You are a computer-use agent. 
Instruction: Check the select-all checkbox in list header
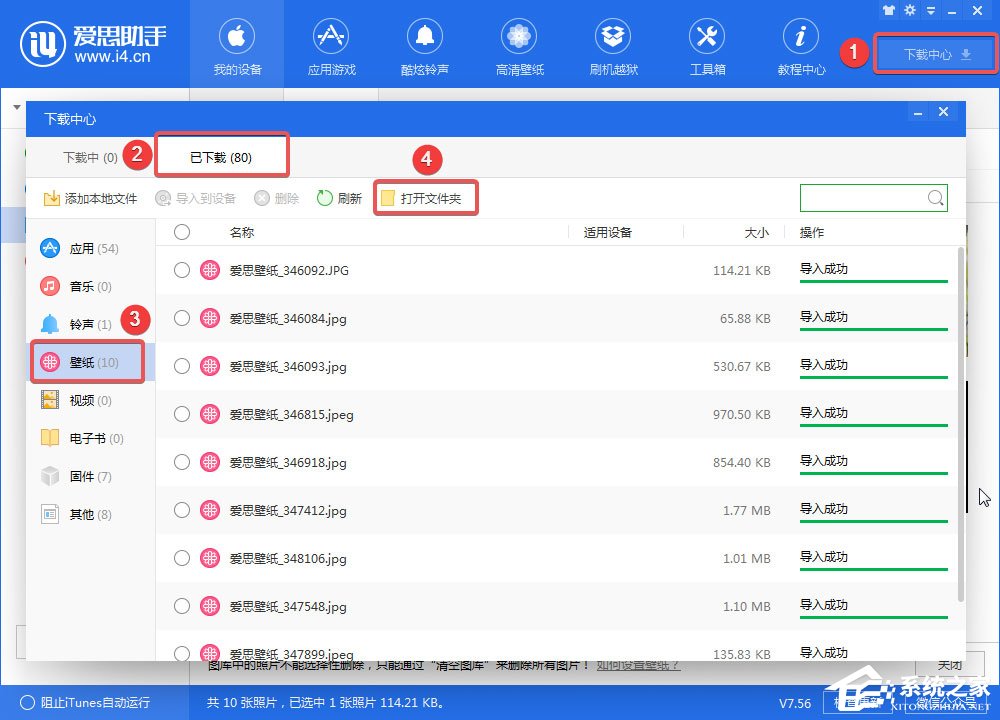(x=181, y=231)
